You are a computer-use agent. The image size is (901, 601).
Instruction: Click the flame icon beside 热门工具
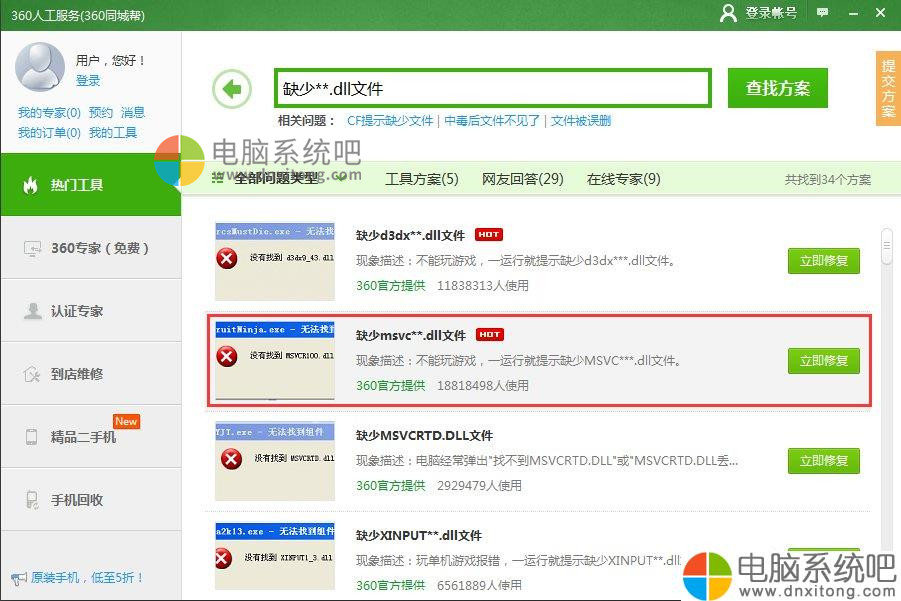click(x=30, y=185)
